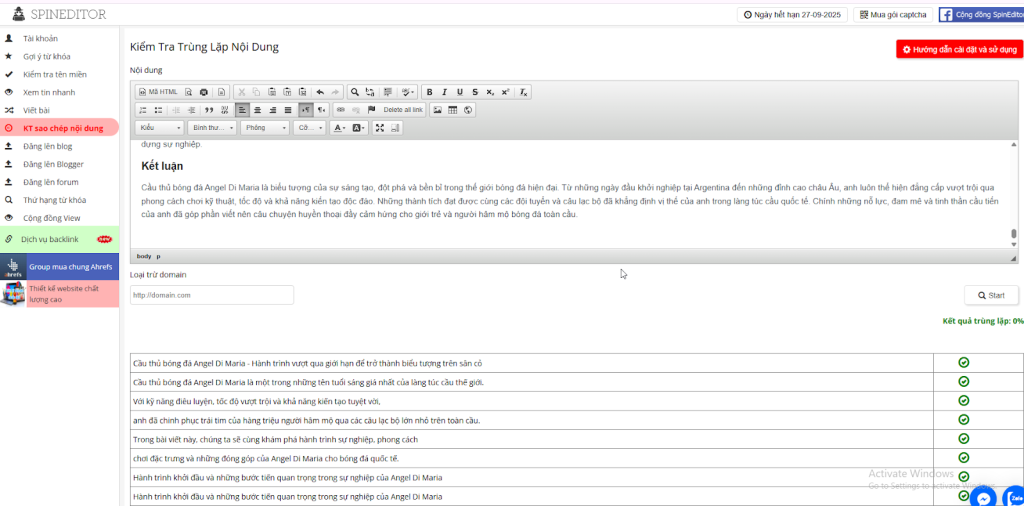Open the Kiểu styles dropdown

tap(160, 128)
